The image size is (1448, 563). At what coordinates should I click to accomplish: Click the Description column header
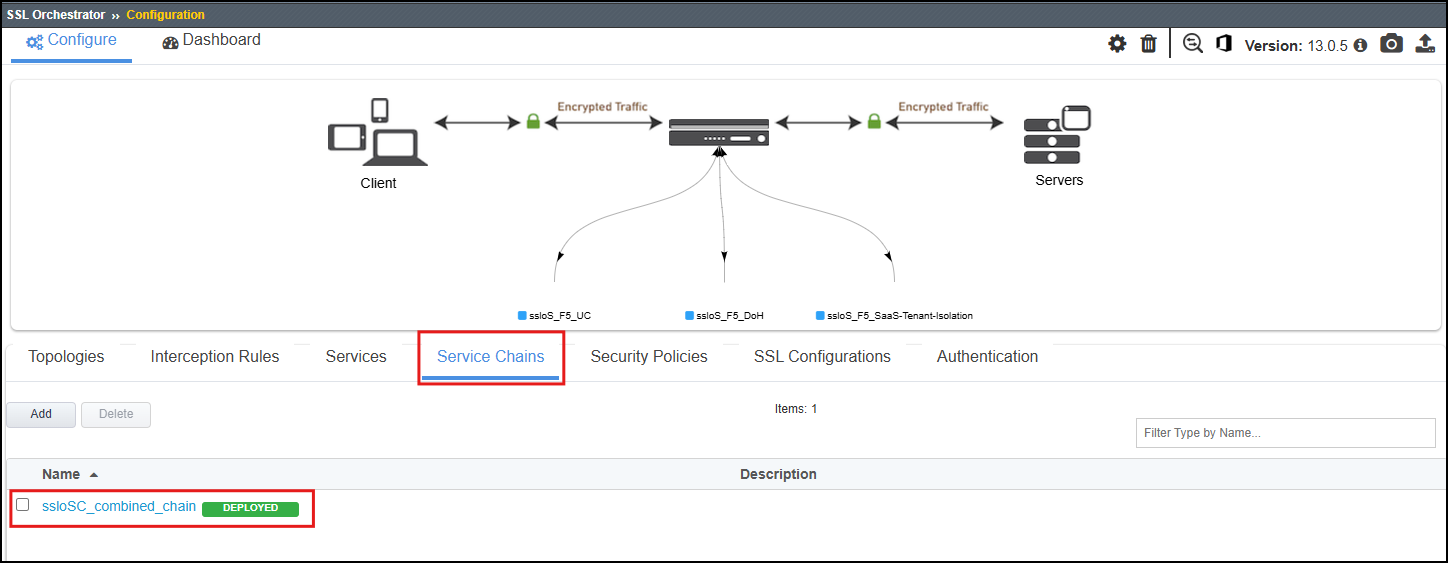778,474
